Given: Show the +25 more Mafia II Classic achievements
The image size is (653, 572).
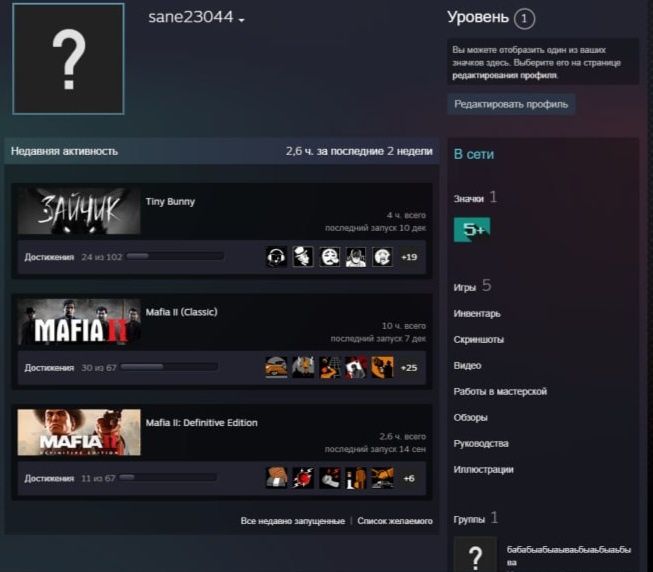Looking at the screenshot, I should pos(409,368).
